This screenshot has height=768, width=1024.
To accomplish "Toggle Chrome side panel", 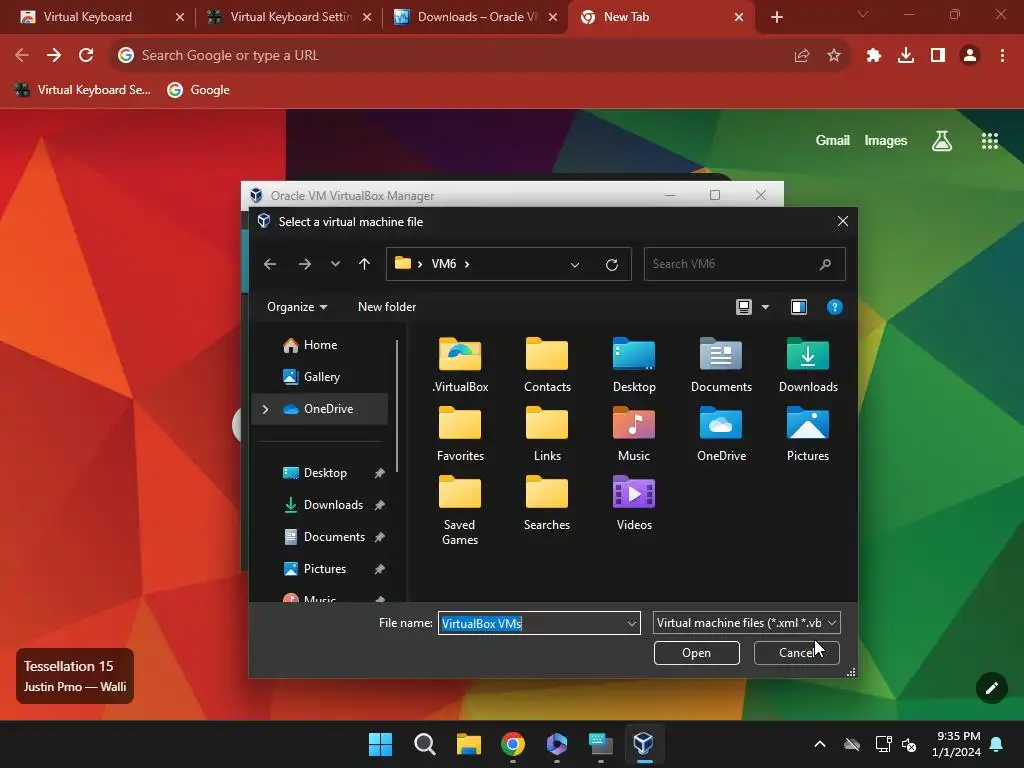I will point(938,56).
